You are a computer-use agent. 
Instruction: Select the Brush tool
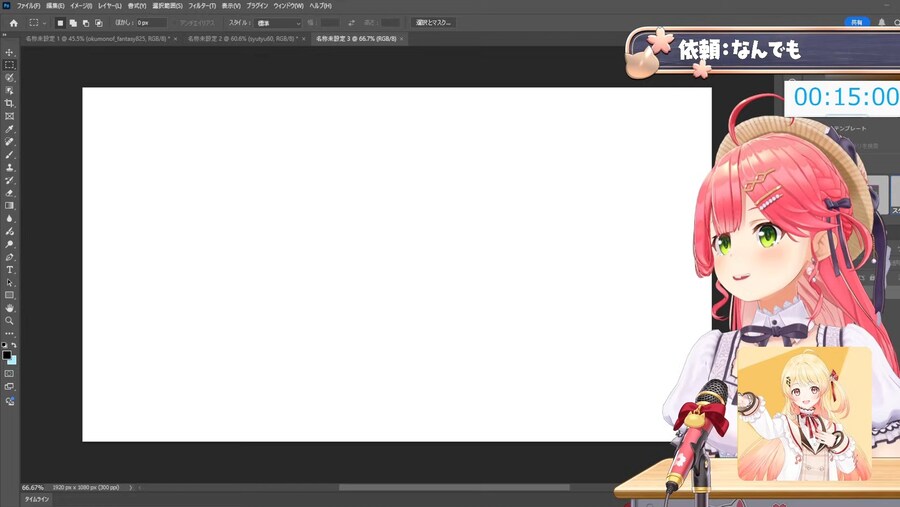point(9,154)
